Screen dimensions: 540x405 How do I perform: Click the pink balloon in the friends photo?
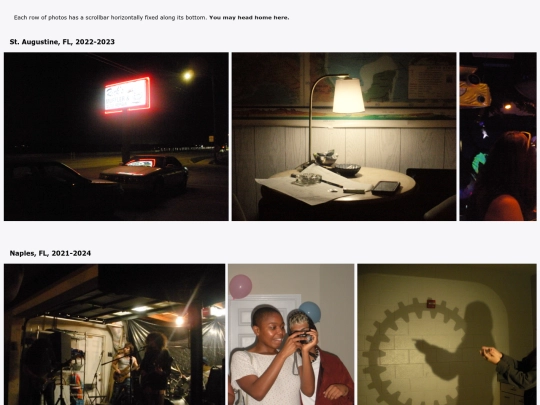click(240, 286)
